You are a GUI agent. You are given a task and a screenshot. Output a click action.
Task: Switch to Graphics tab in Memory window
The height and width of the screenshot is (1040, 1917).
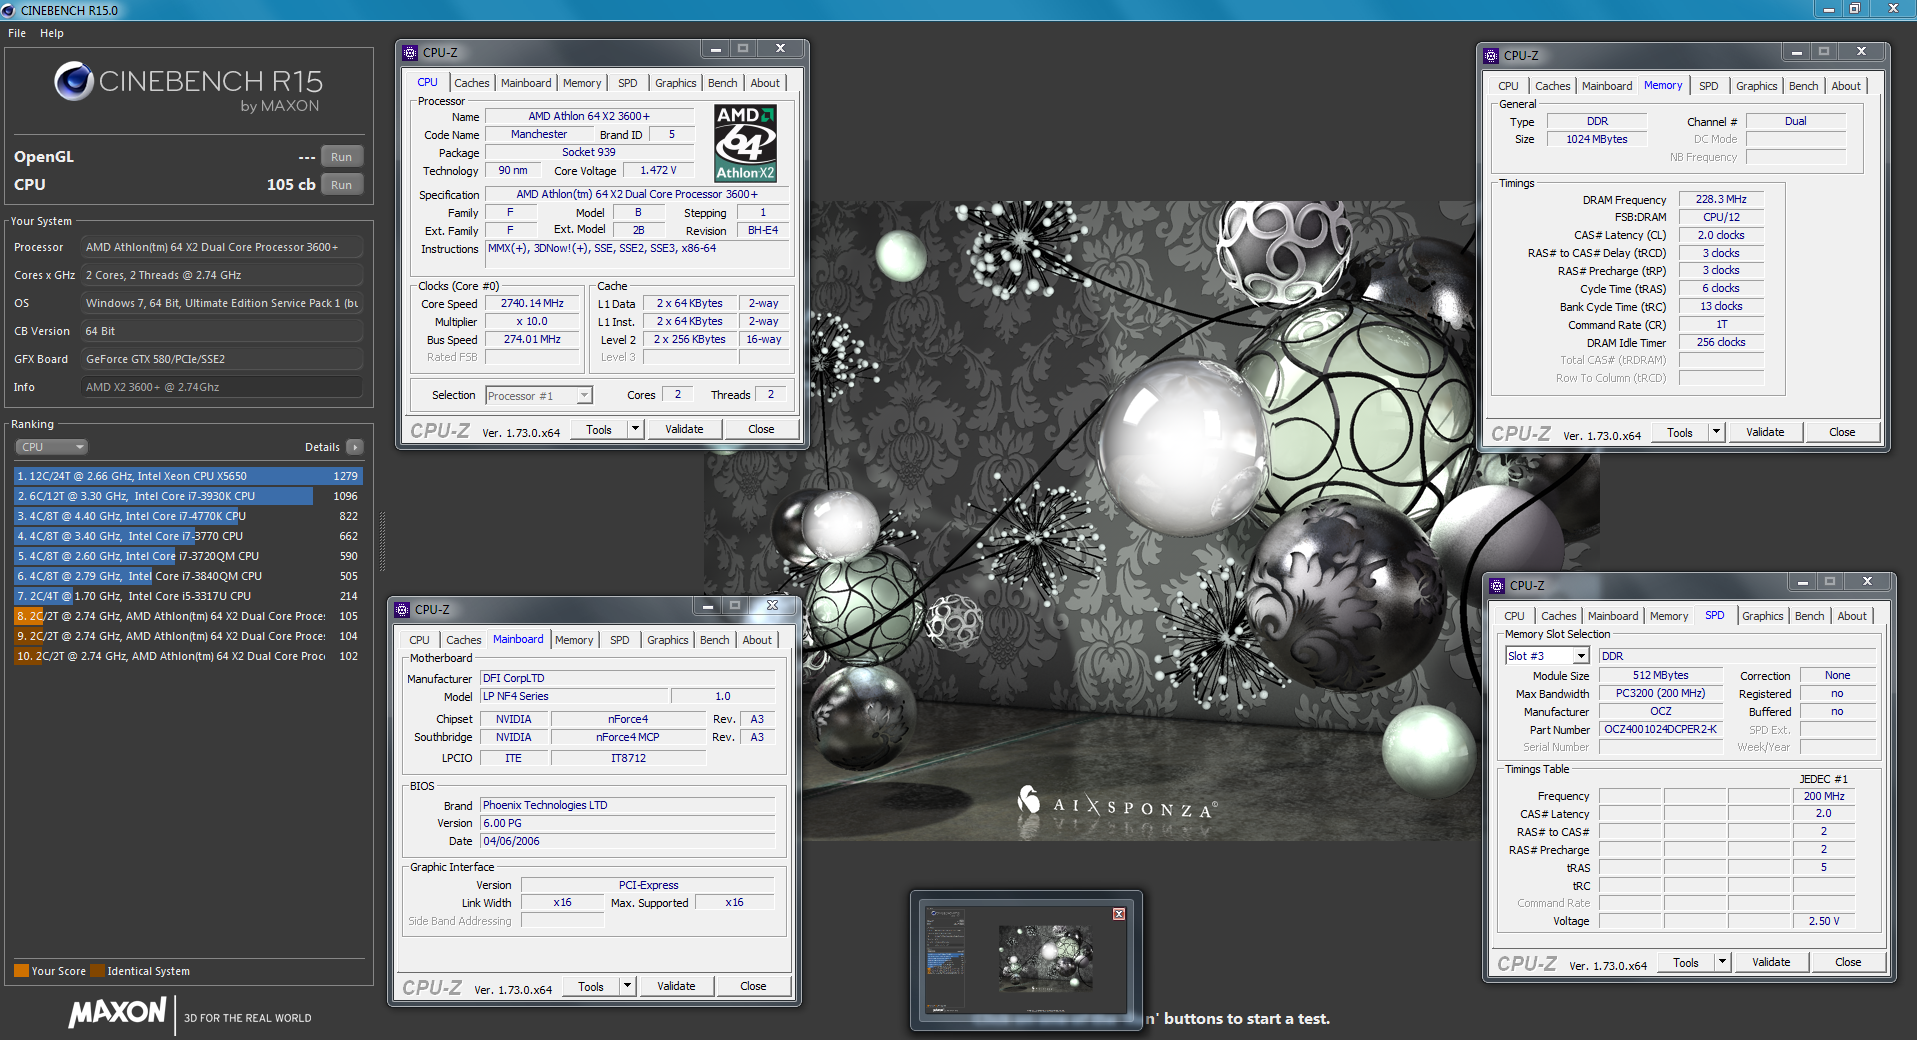[x=1756, y=86]
